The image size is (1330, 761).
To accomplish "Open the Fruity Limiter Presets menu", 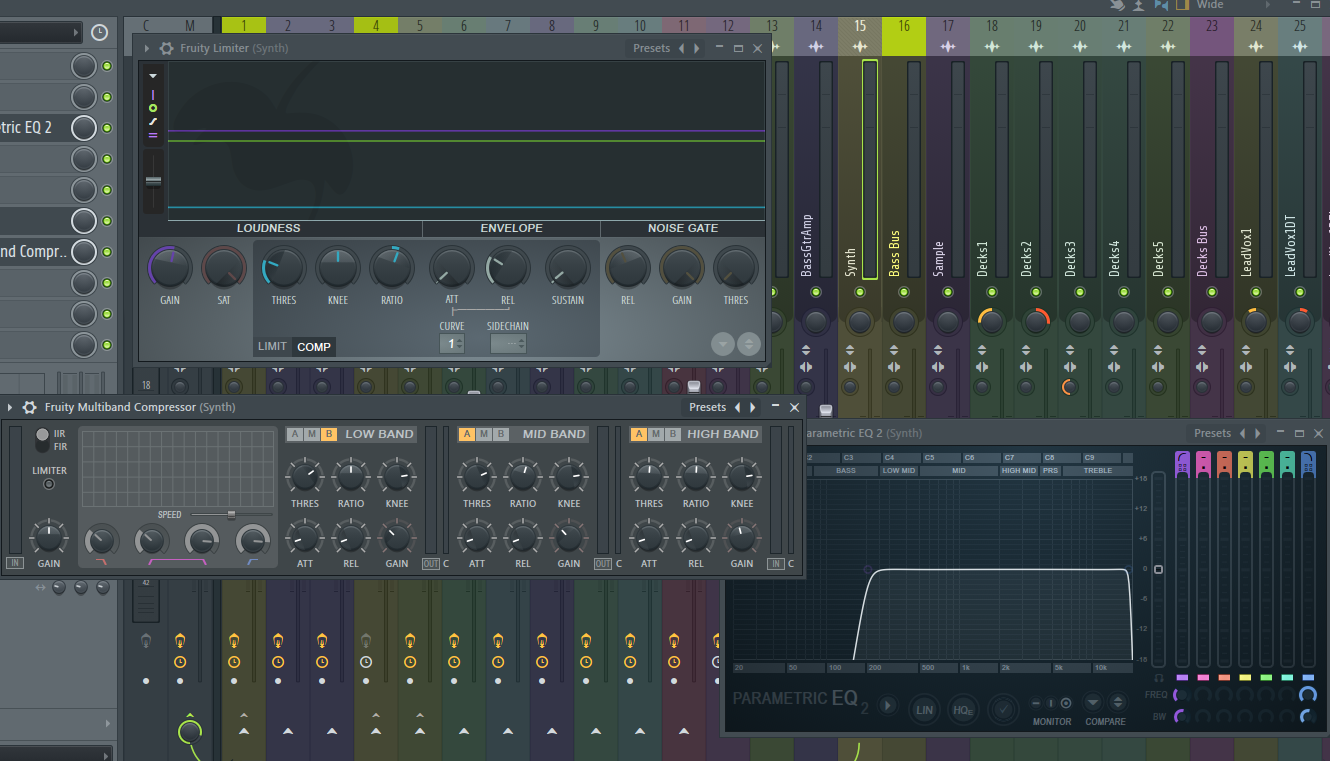I will (651, 48).
